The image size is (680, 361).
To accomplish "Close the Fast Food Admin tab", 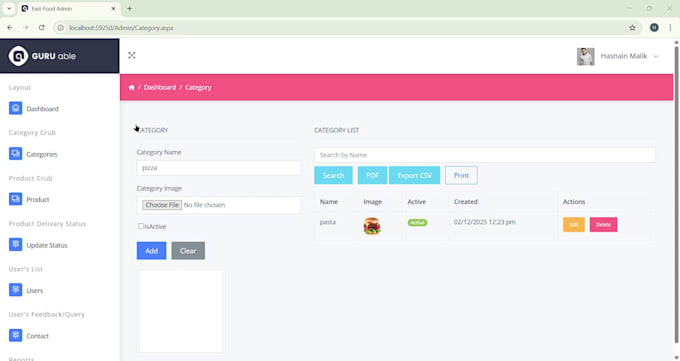I will point(114,8).
